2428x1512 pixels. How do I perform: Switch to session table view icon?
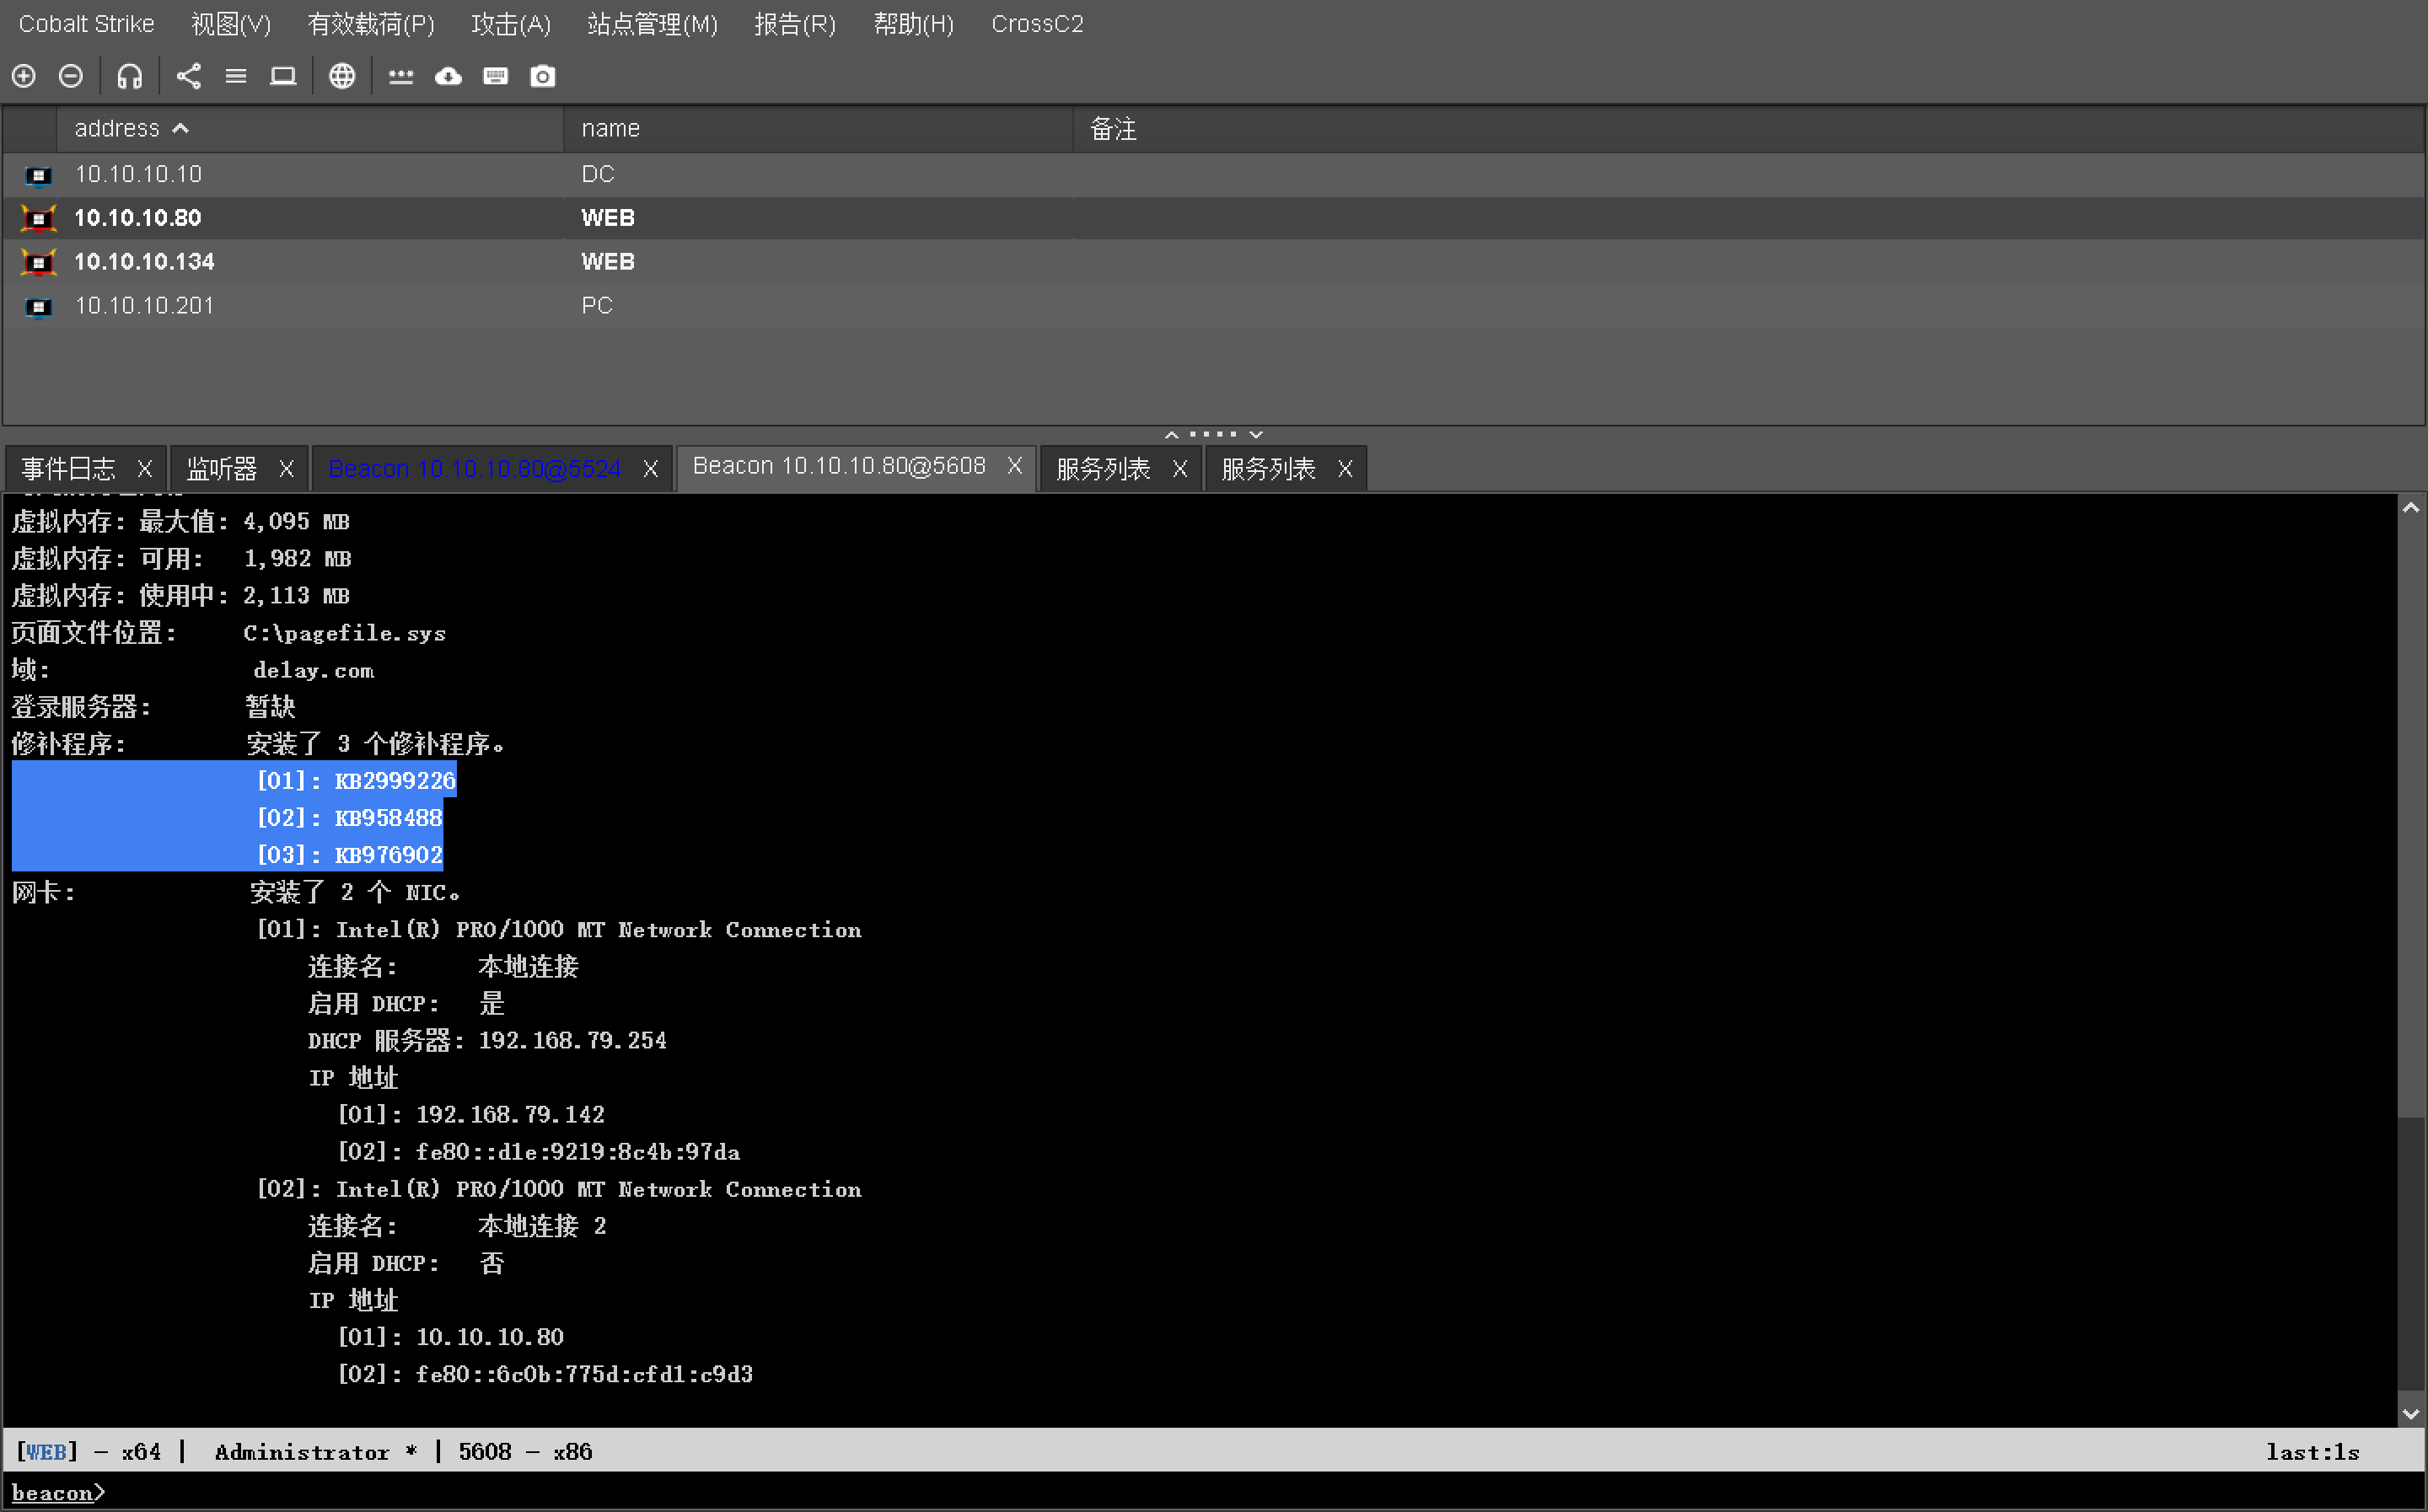pos(236,76)
